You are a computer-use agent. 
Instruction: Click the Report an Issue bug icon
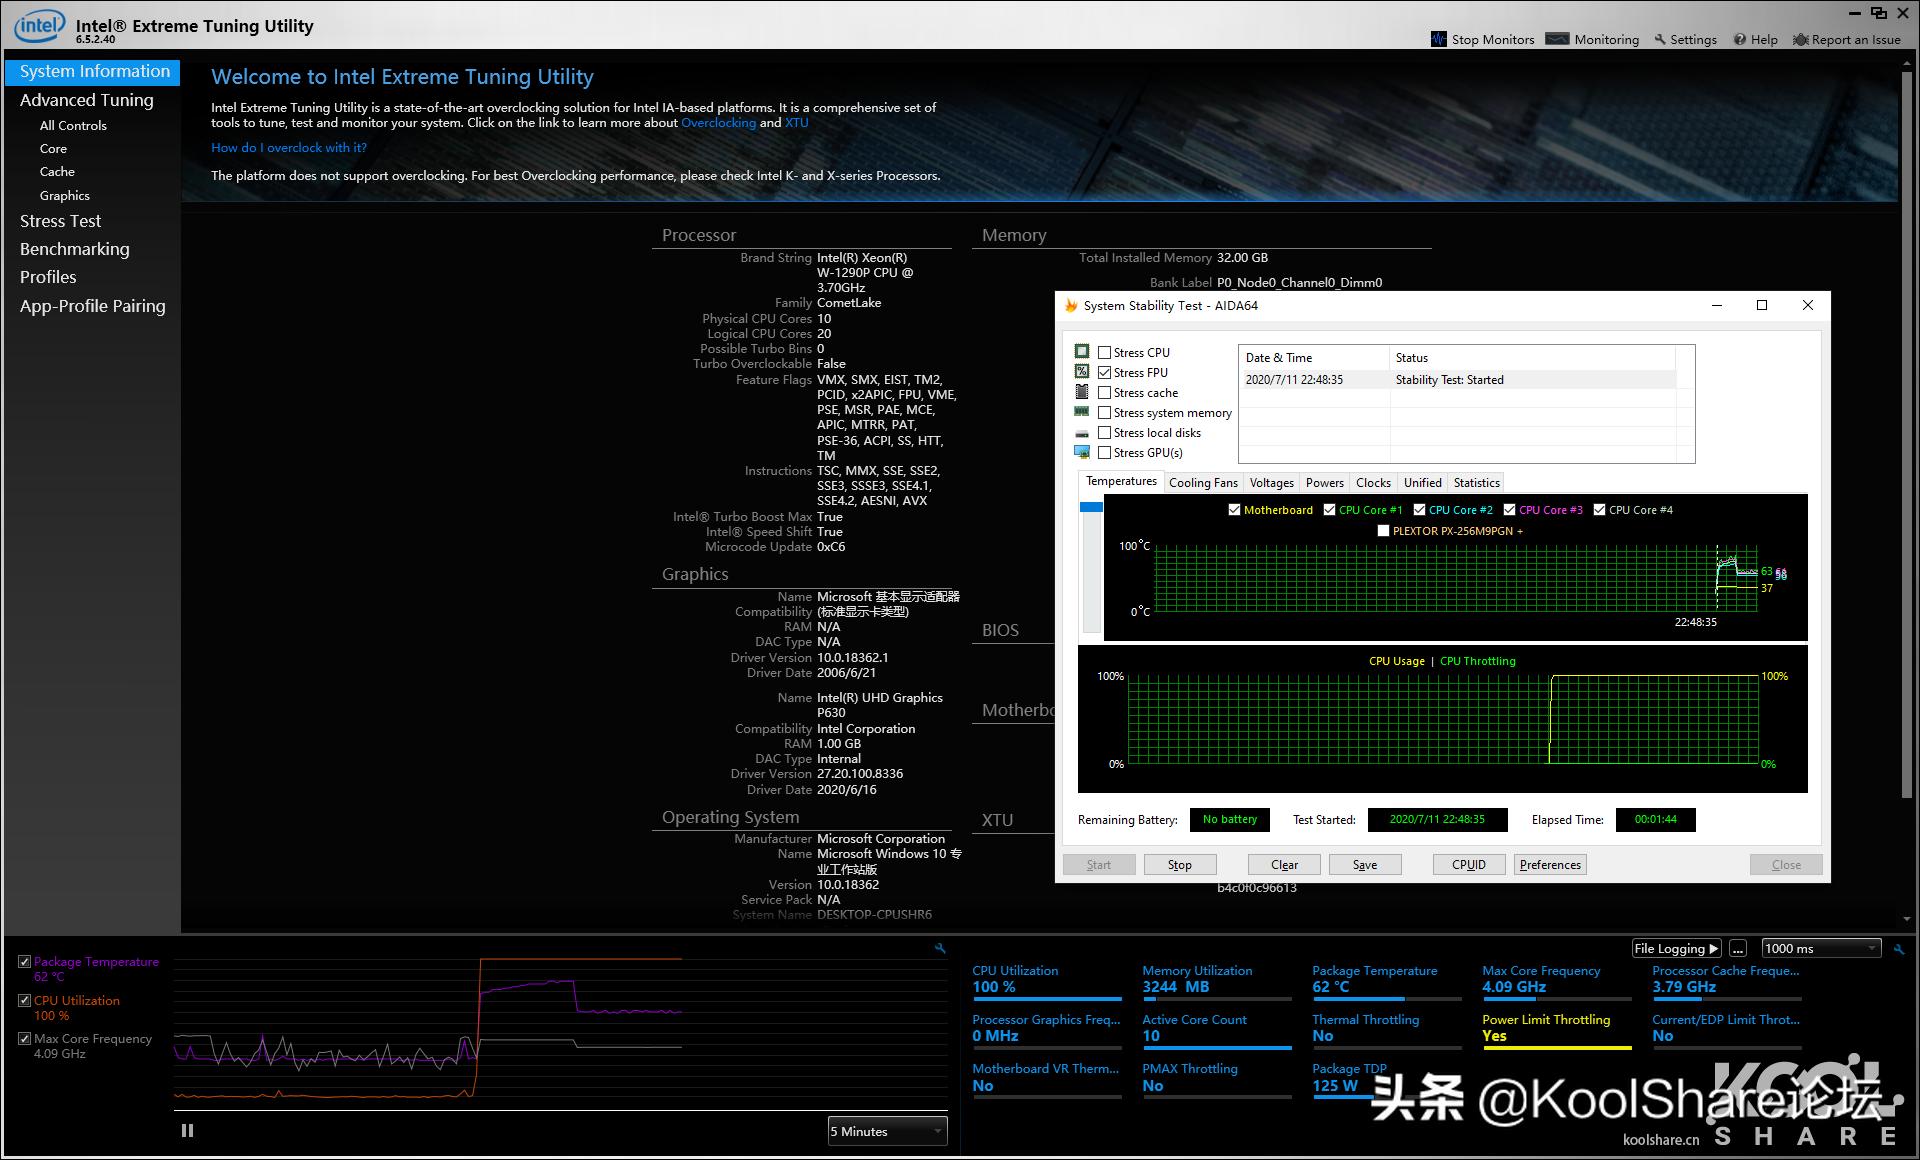[x=1800, y=39]
